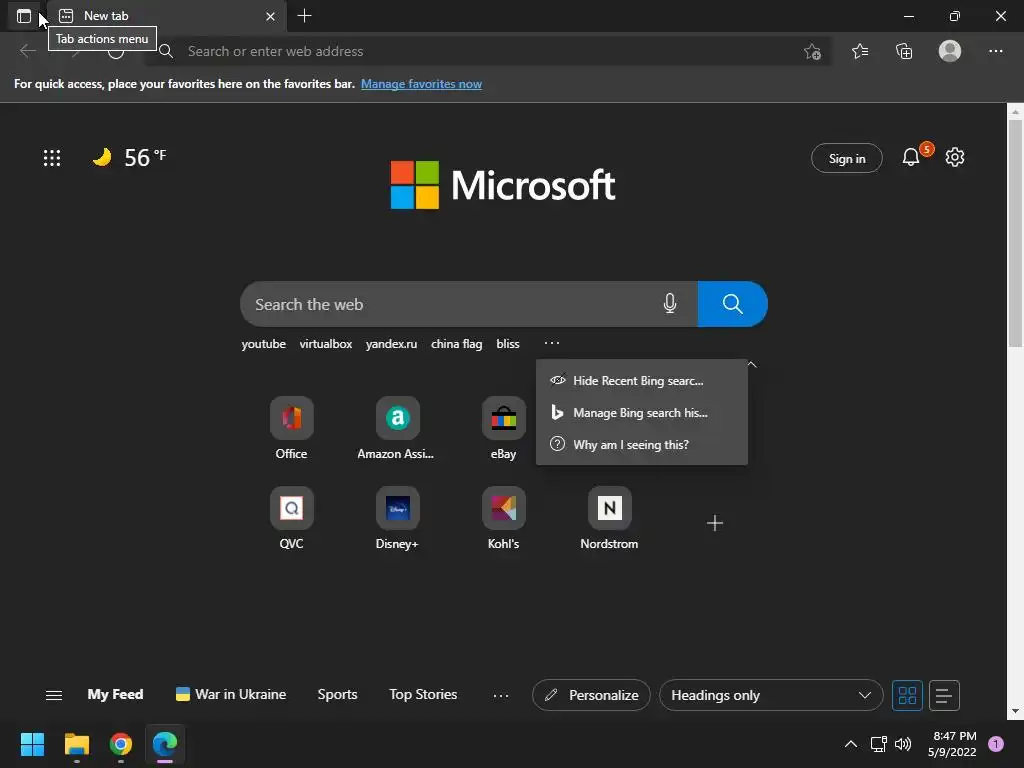
Task: Open the QVC quick link
Action: (x=291, y=519)
